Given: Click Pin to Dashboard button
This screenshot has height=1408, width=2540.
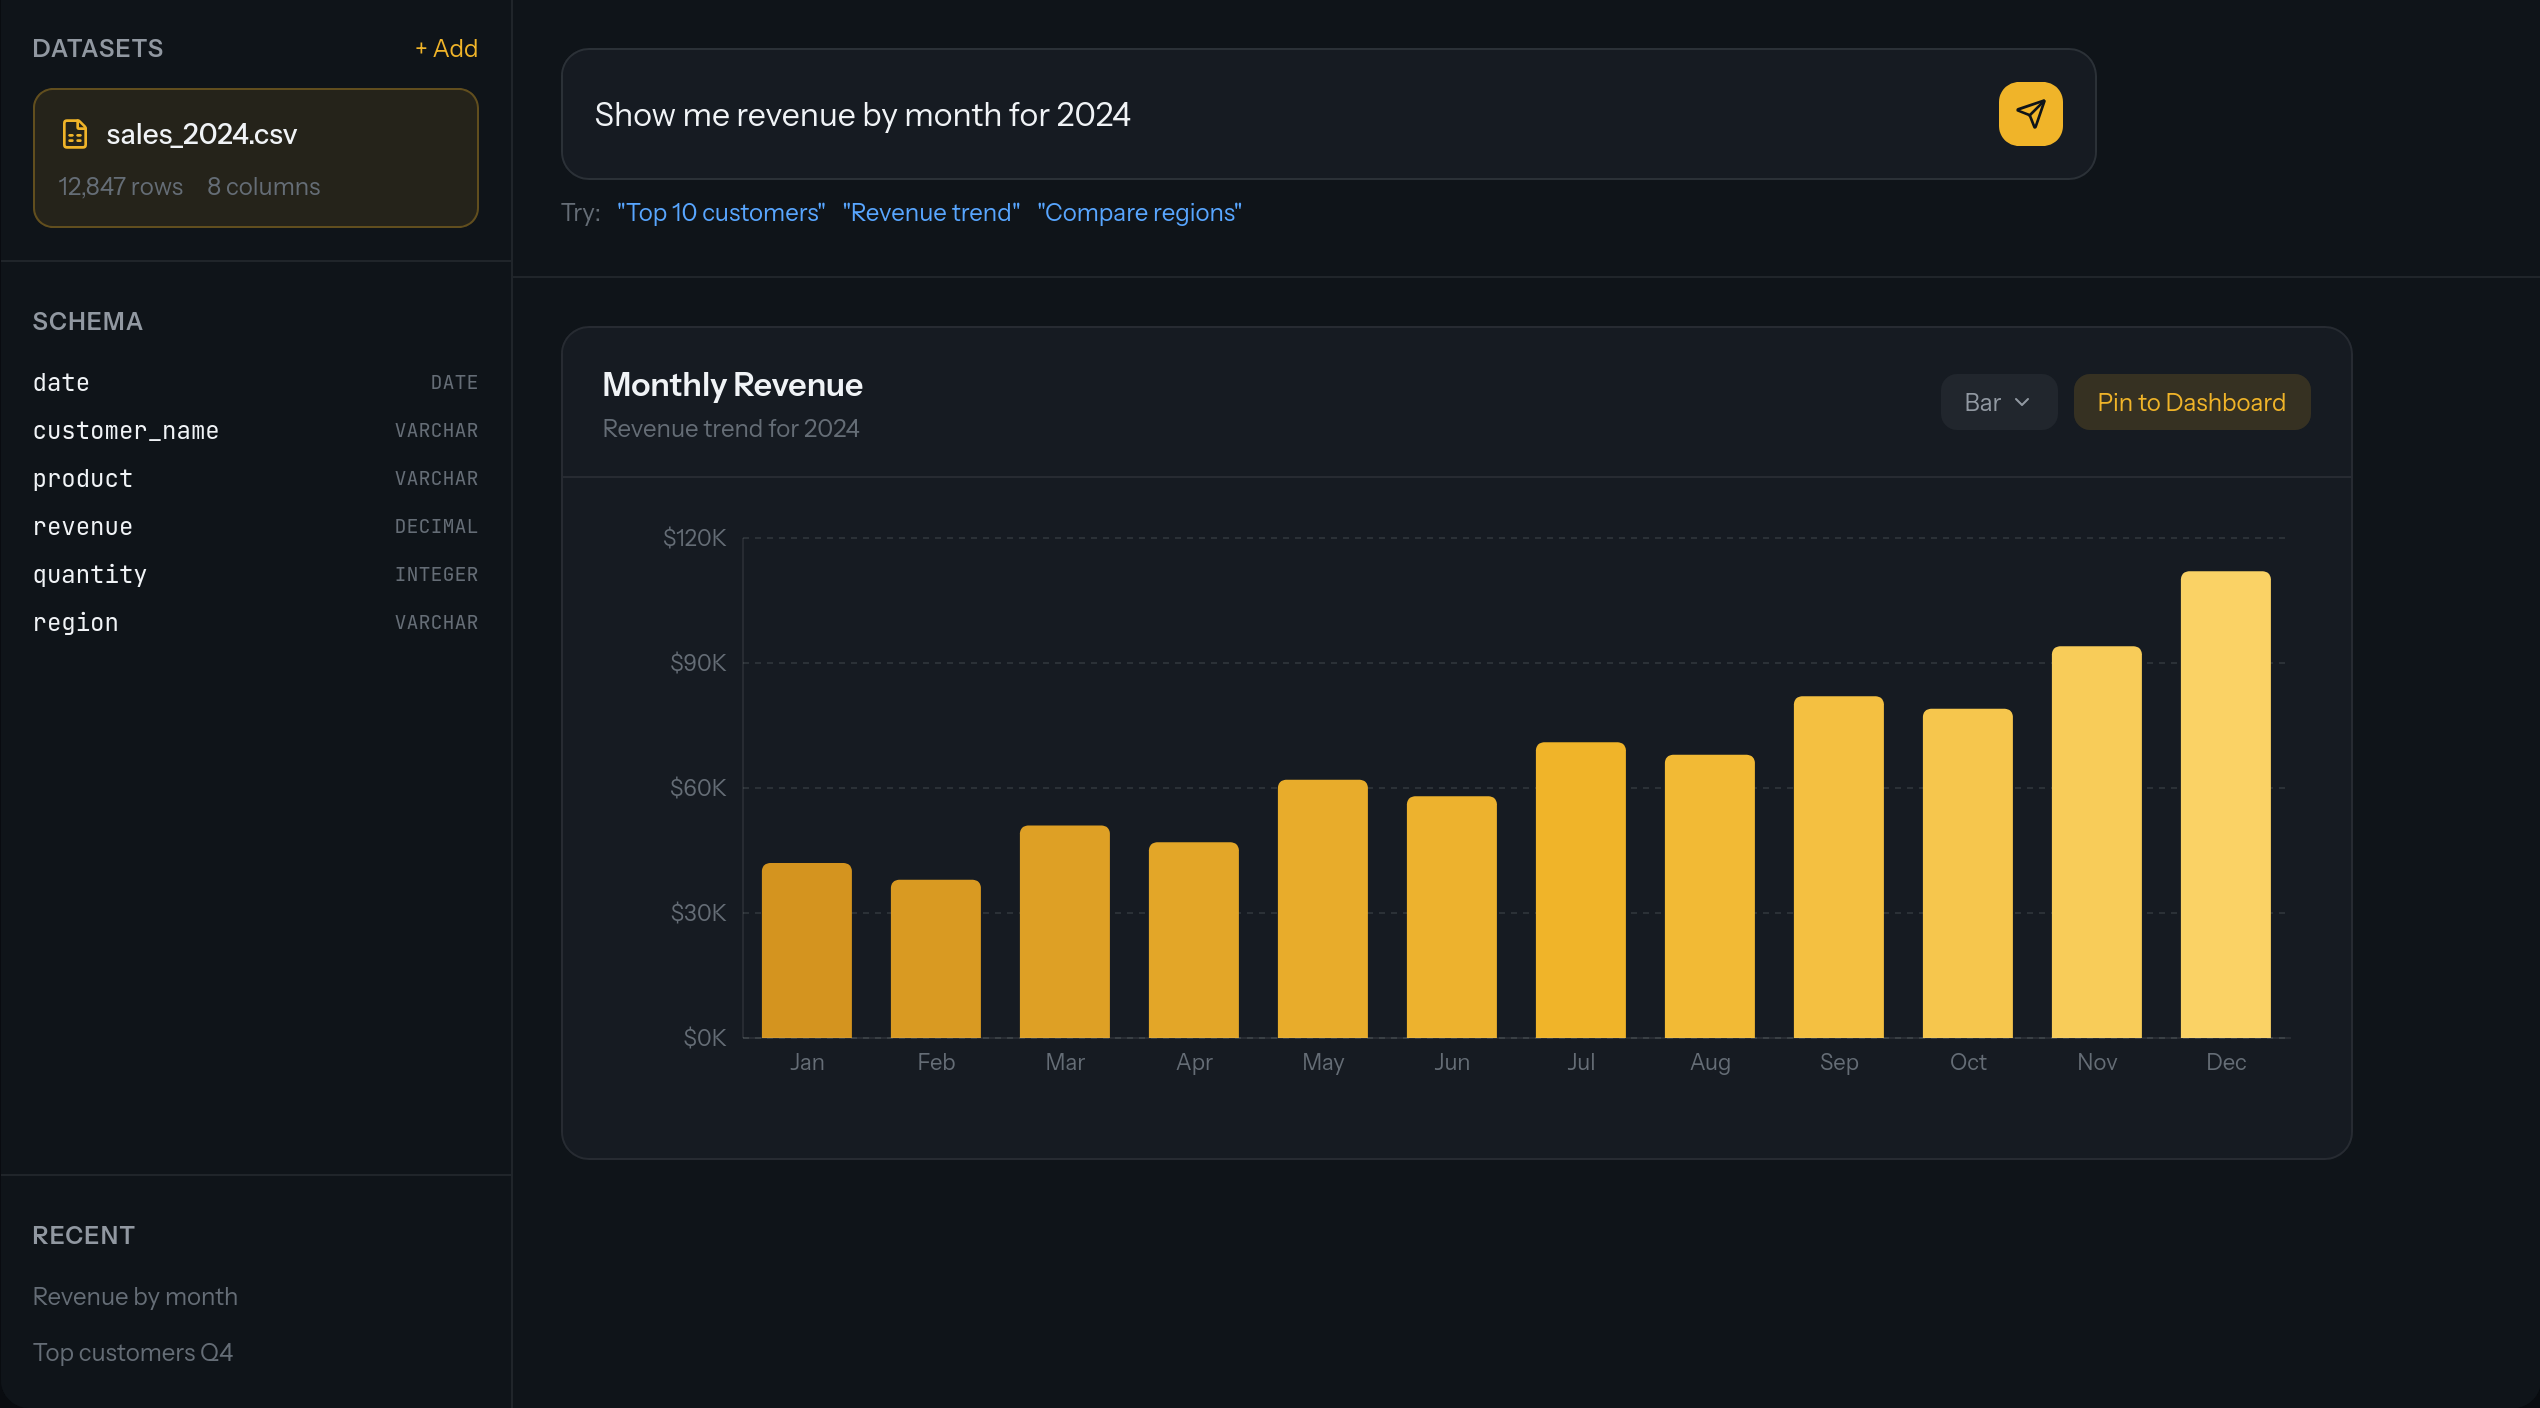Looking at the screenshot, I should click(x=2191, y=402).
